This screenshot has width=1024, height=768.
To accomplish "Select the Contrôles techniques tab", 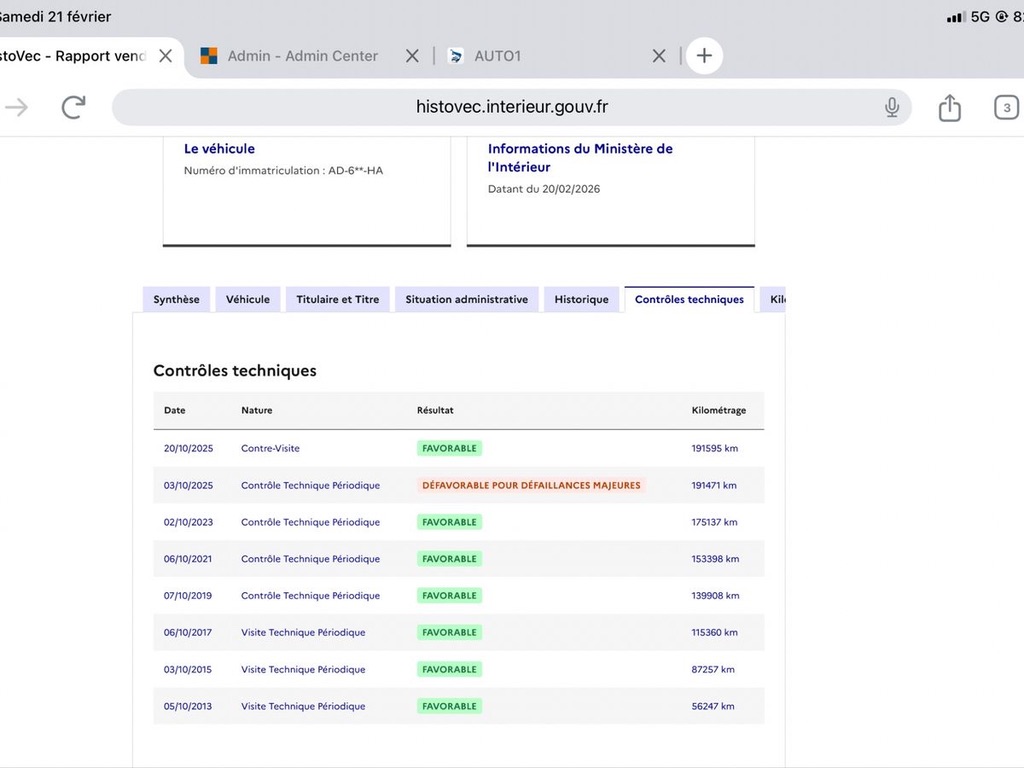I will coord(689,299).
